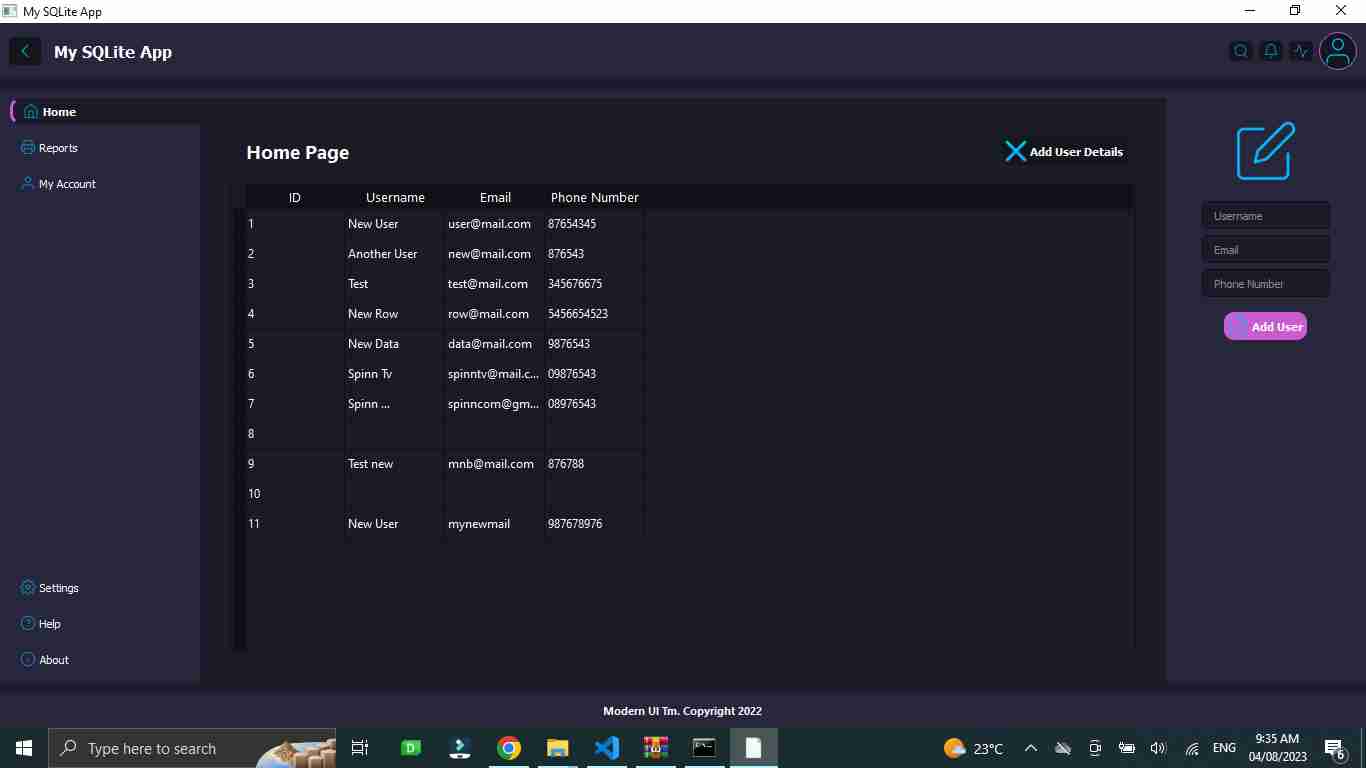Click the back arrow beside My SQLite App

(25, 51)
